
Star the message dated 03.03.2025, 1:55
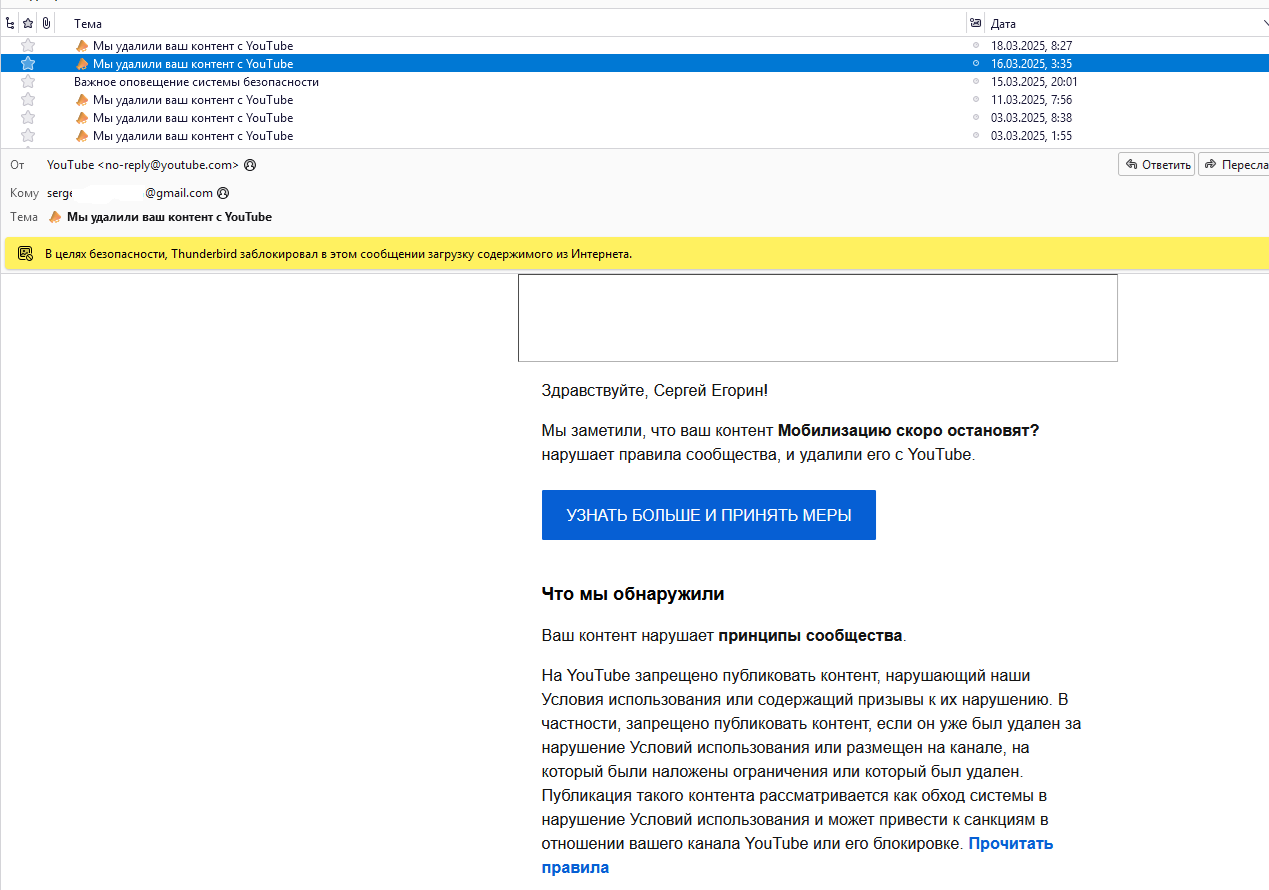click(28, 135)
